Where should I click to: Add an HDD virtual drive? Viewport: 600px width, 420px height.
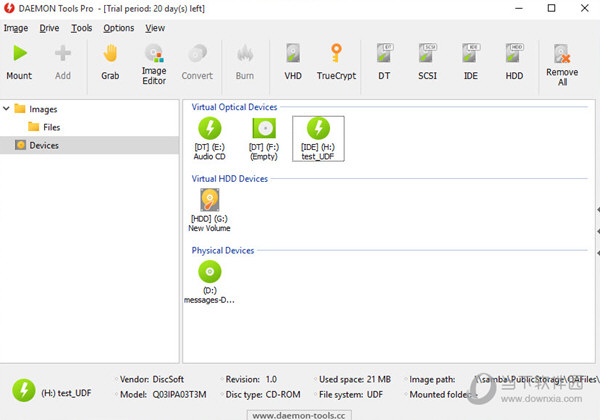514,63
